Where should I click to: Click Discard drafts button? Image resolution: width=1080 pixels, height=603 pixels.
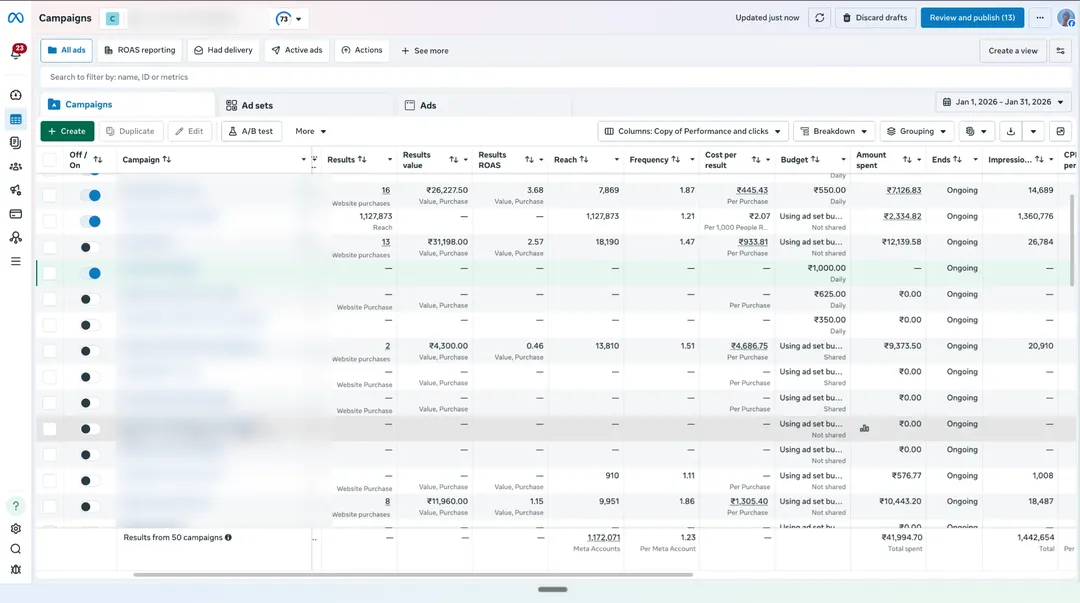[875, 18]
